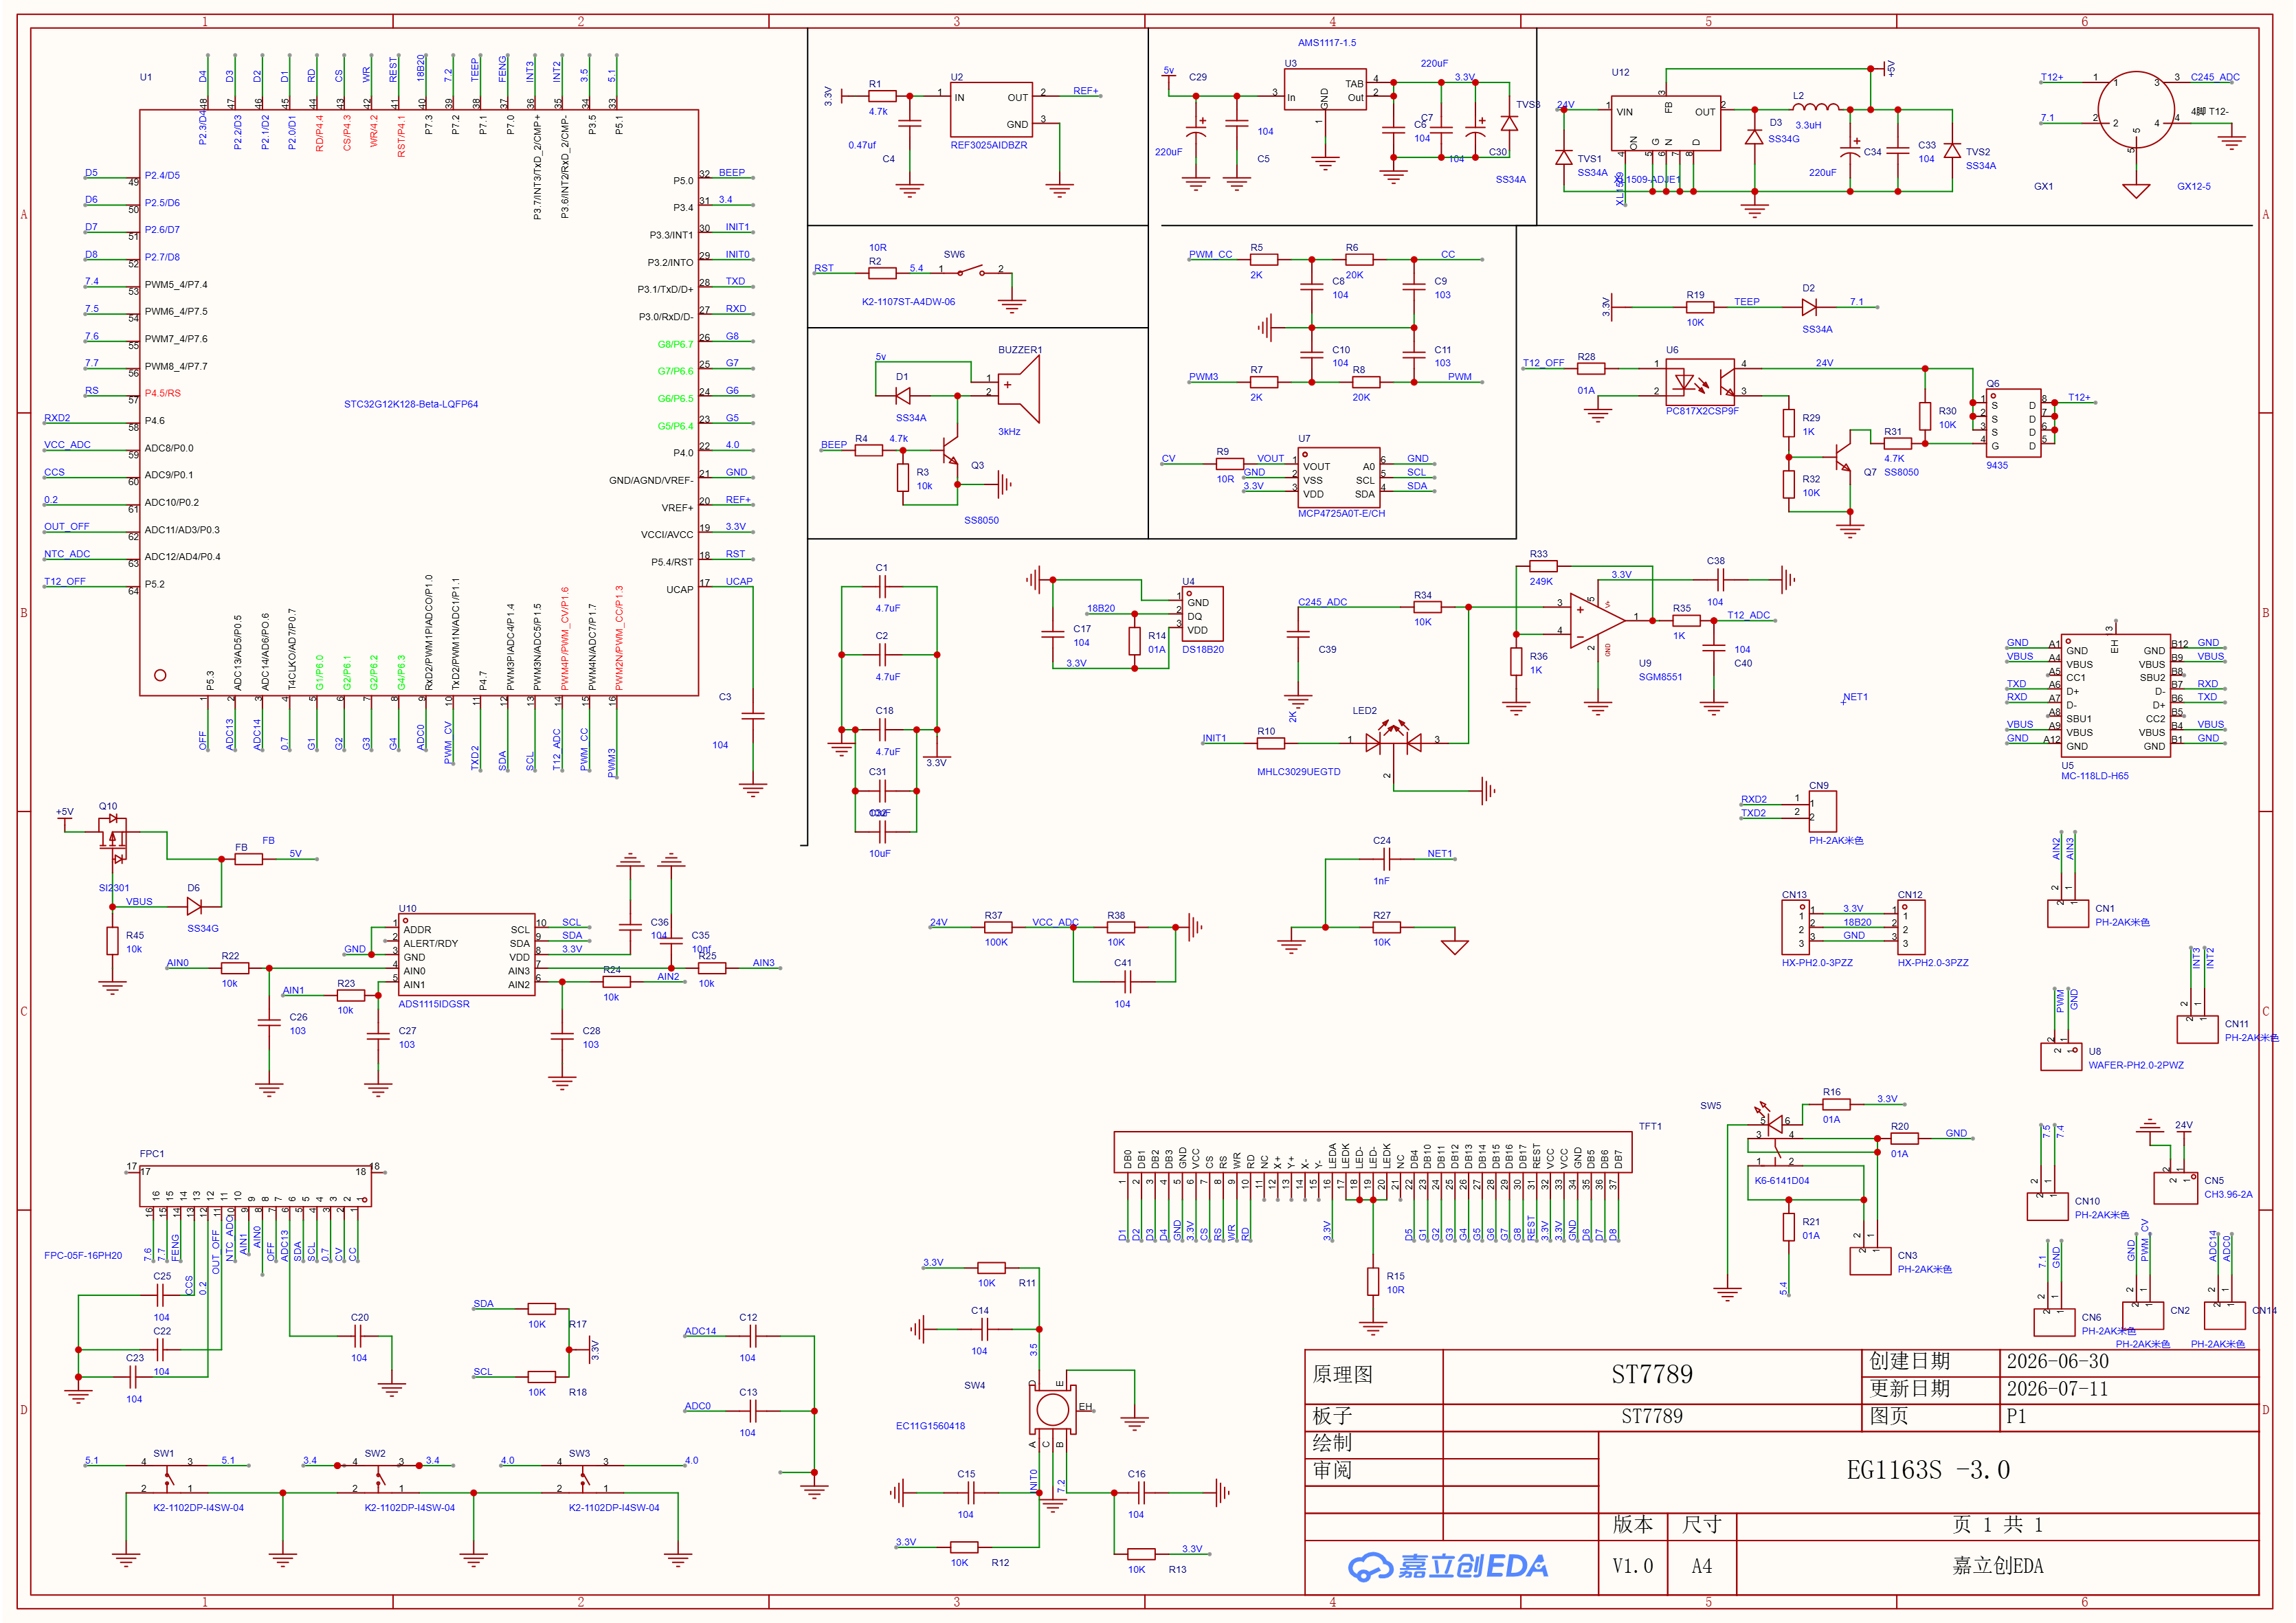This screenshot has width=2296, height=1623.
Task: Click the MHLC3029UEGTD part label
Action: click(x=1298, y=772)
